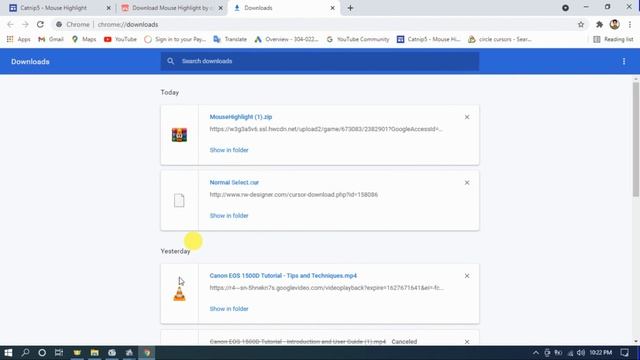Open the Gmail bookmark
This screenshot has height=360, width=640.
(x=51, y=39)
